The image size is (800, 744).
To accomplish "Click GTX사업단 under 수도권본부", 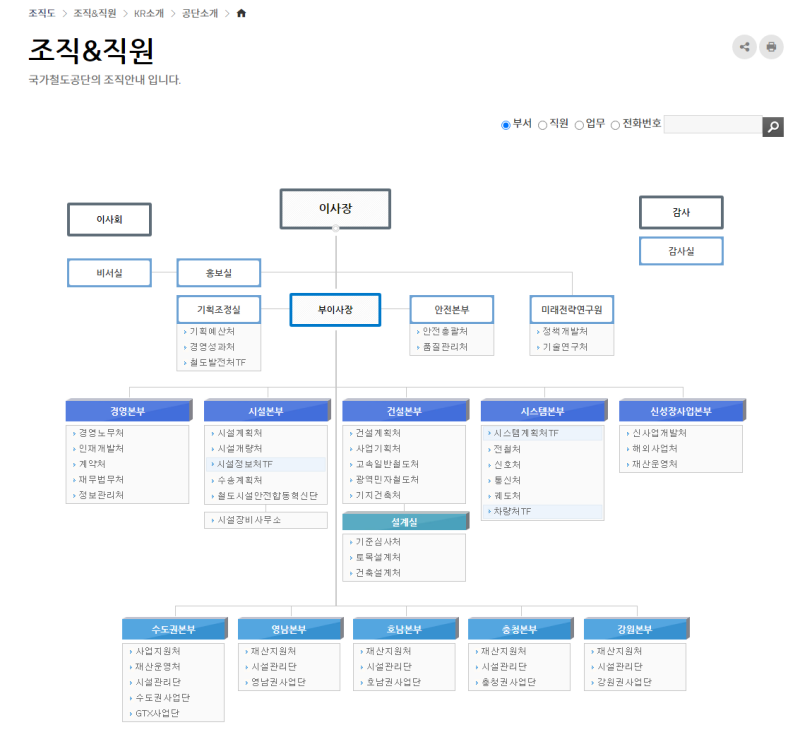I will point(157,713).
